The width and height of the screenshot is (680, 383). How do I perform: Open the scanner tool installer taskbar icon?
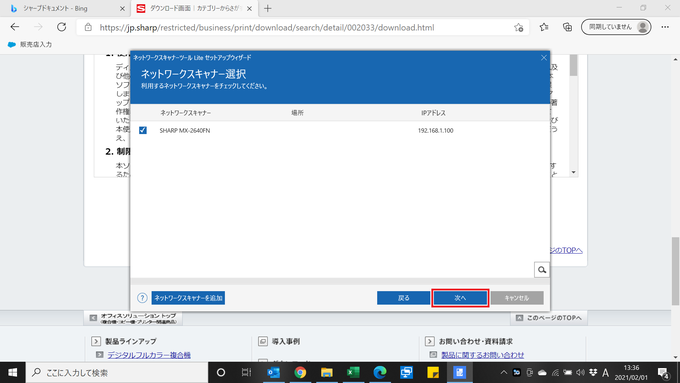coord(460,373)
